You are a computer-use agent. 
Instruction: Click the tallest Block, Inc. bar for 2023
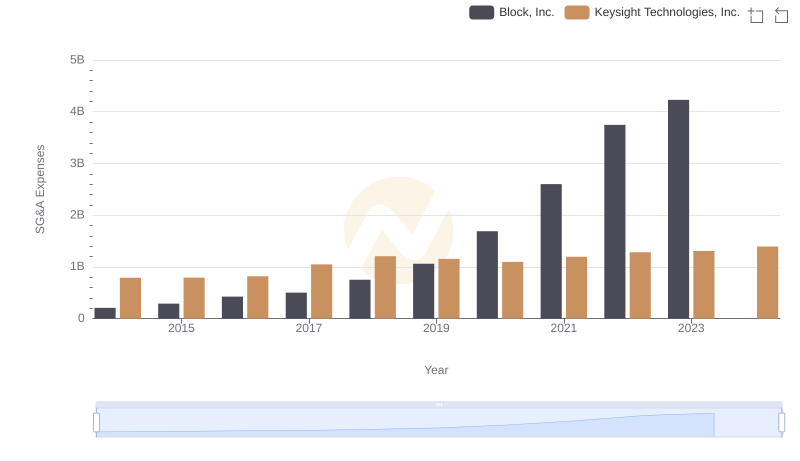(x=678, y=209)
